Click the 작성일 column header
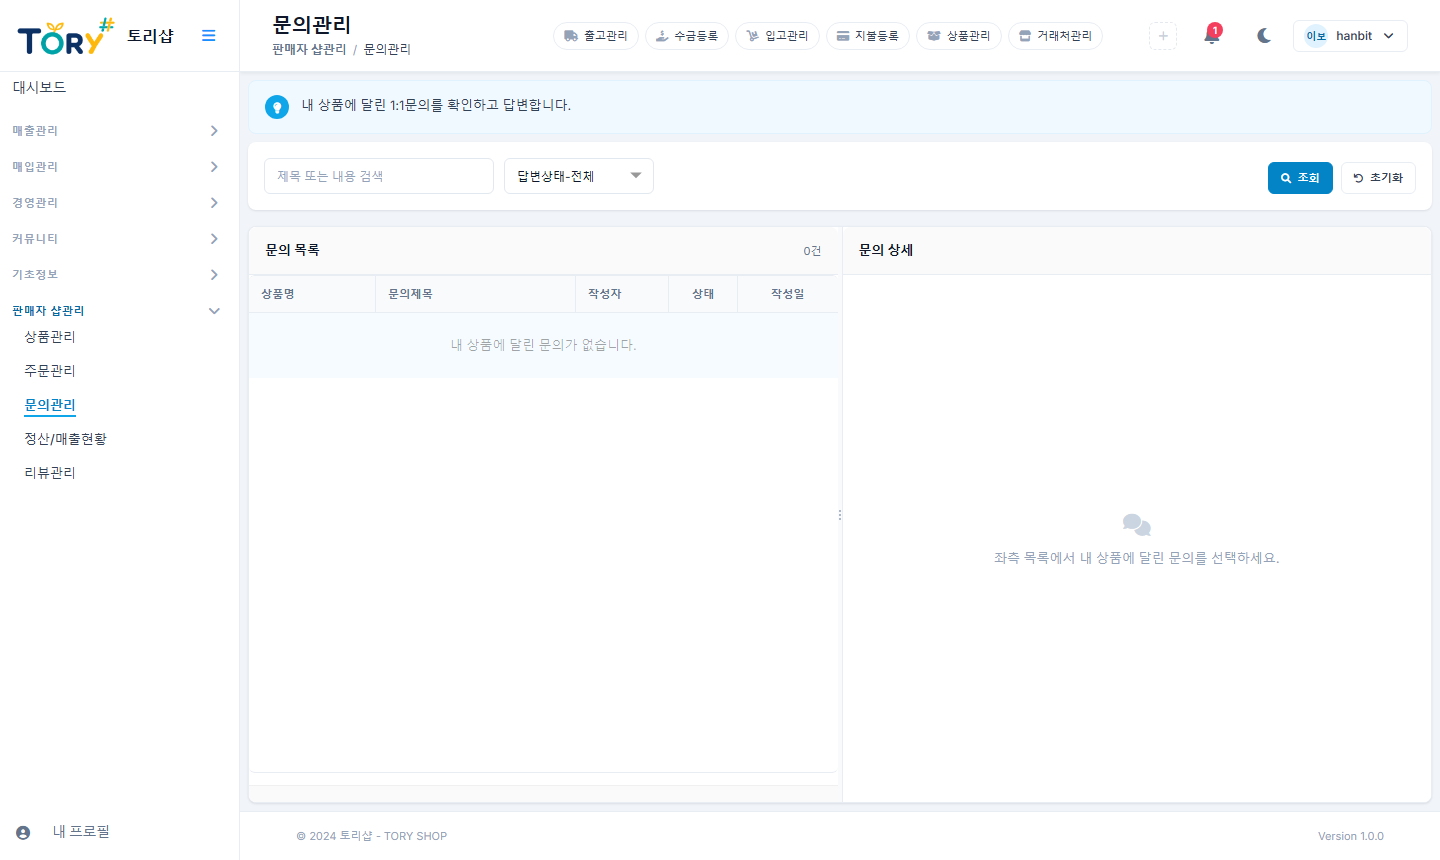This screenshot has height=860, width=1440. tap(788, 294)
